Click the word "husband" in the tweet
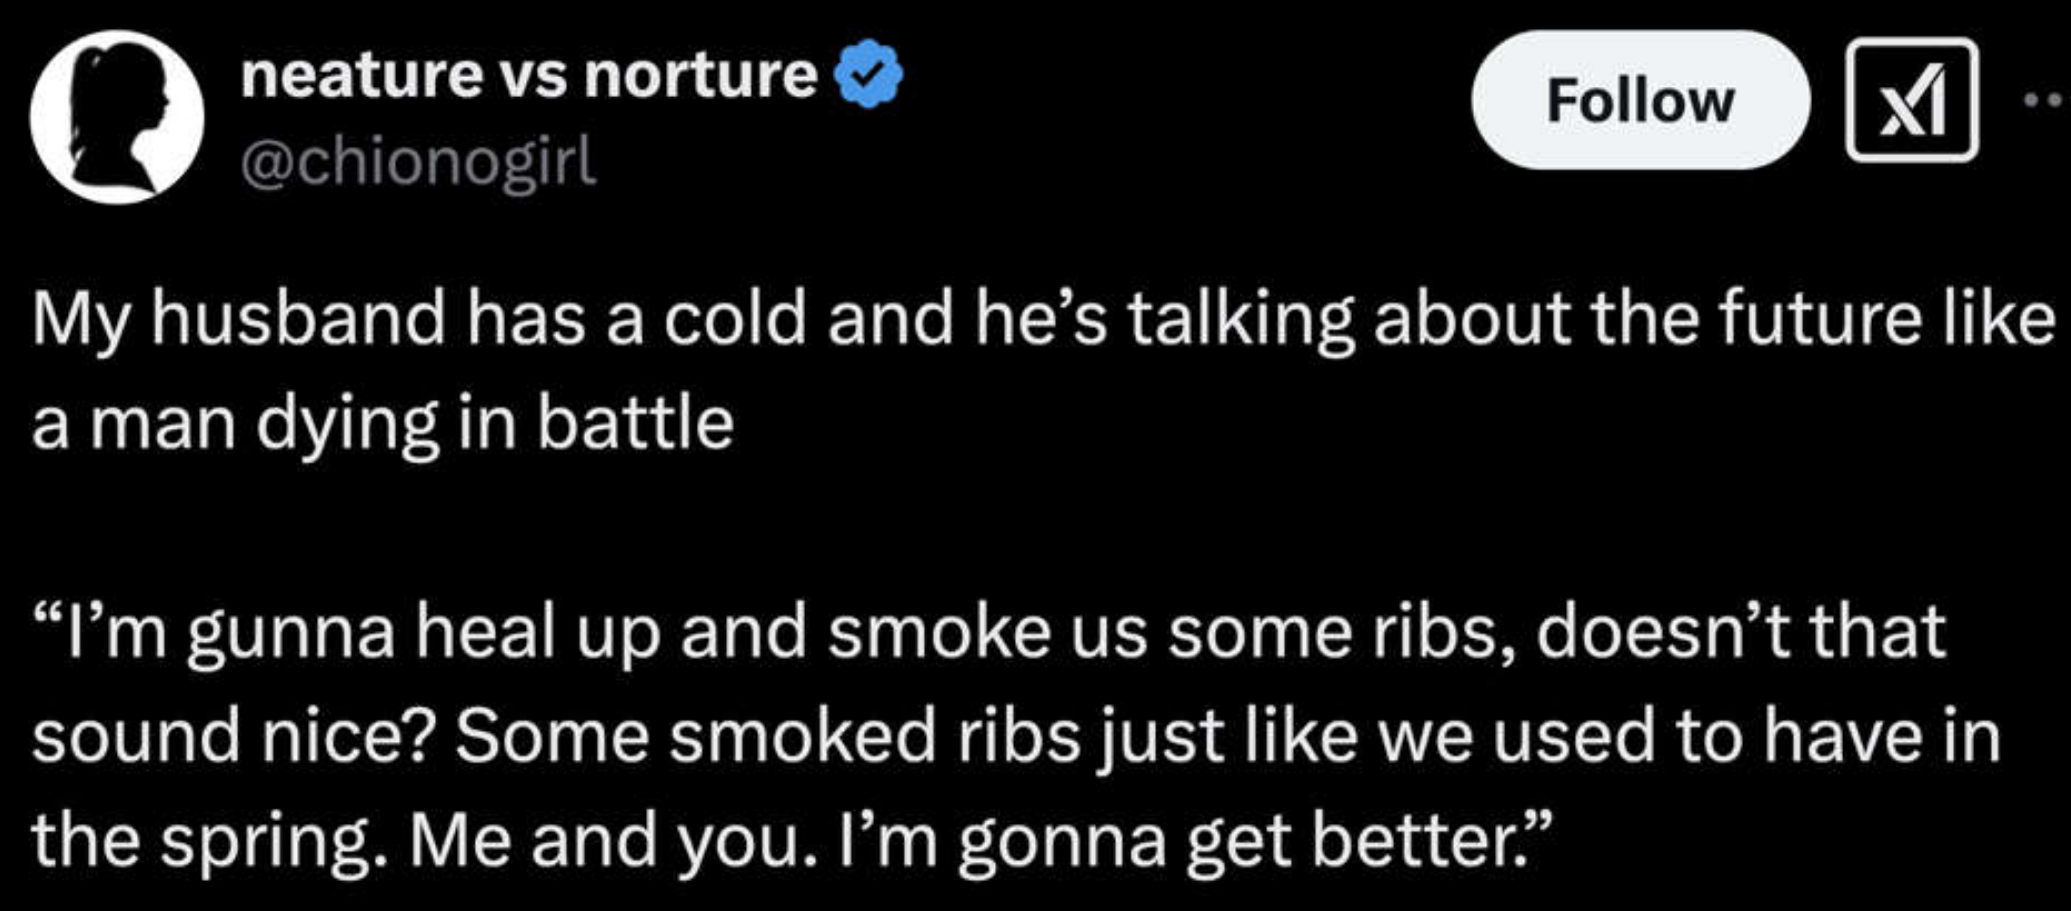 click(x=298, y=320)
